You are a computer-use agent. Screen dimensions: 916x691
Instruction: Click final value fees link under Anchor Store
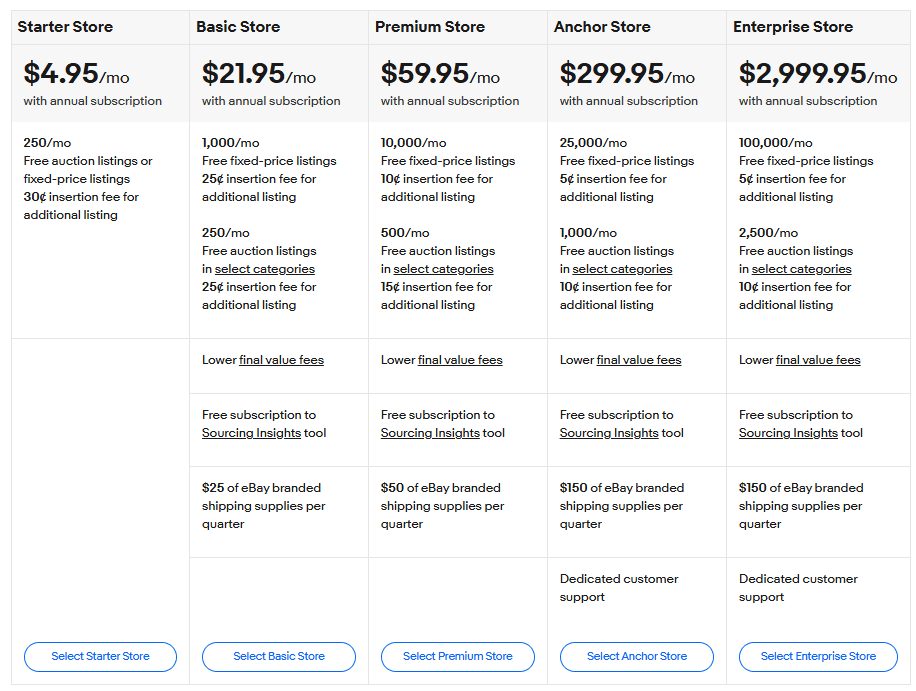coord(639,360)
